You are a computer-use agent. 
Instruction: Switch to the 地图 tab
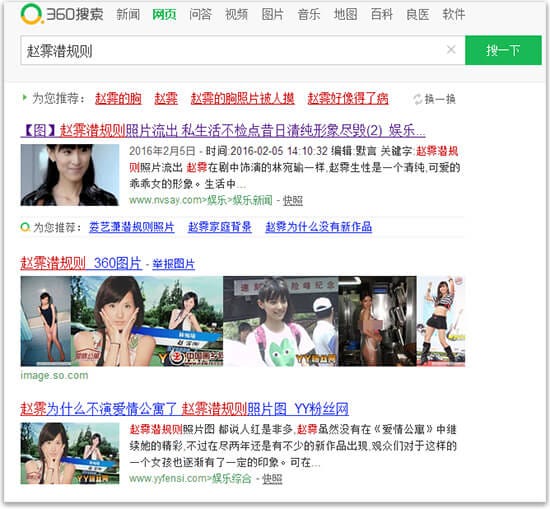346,14
